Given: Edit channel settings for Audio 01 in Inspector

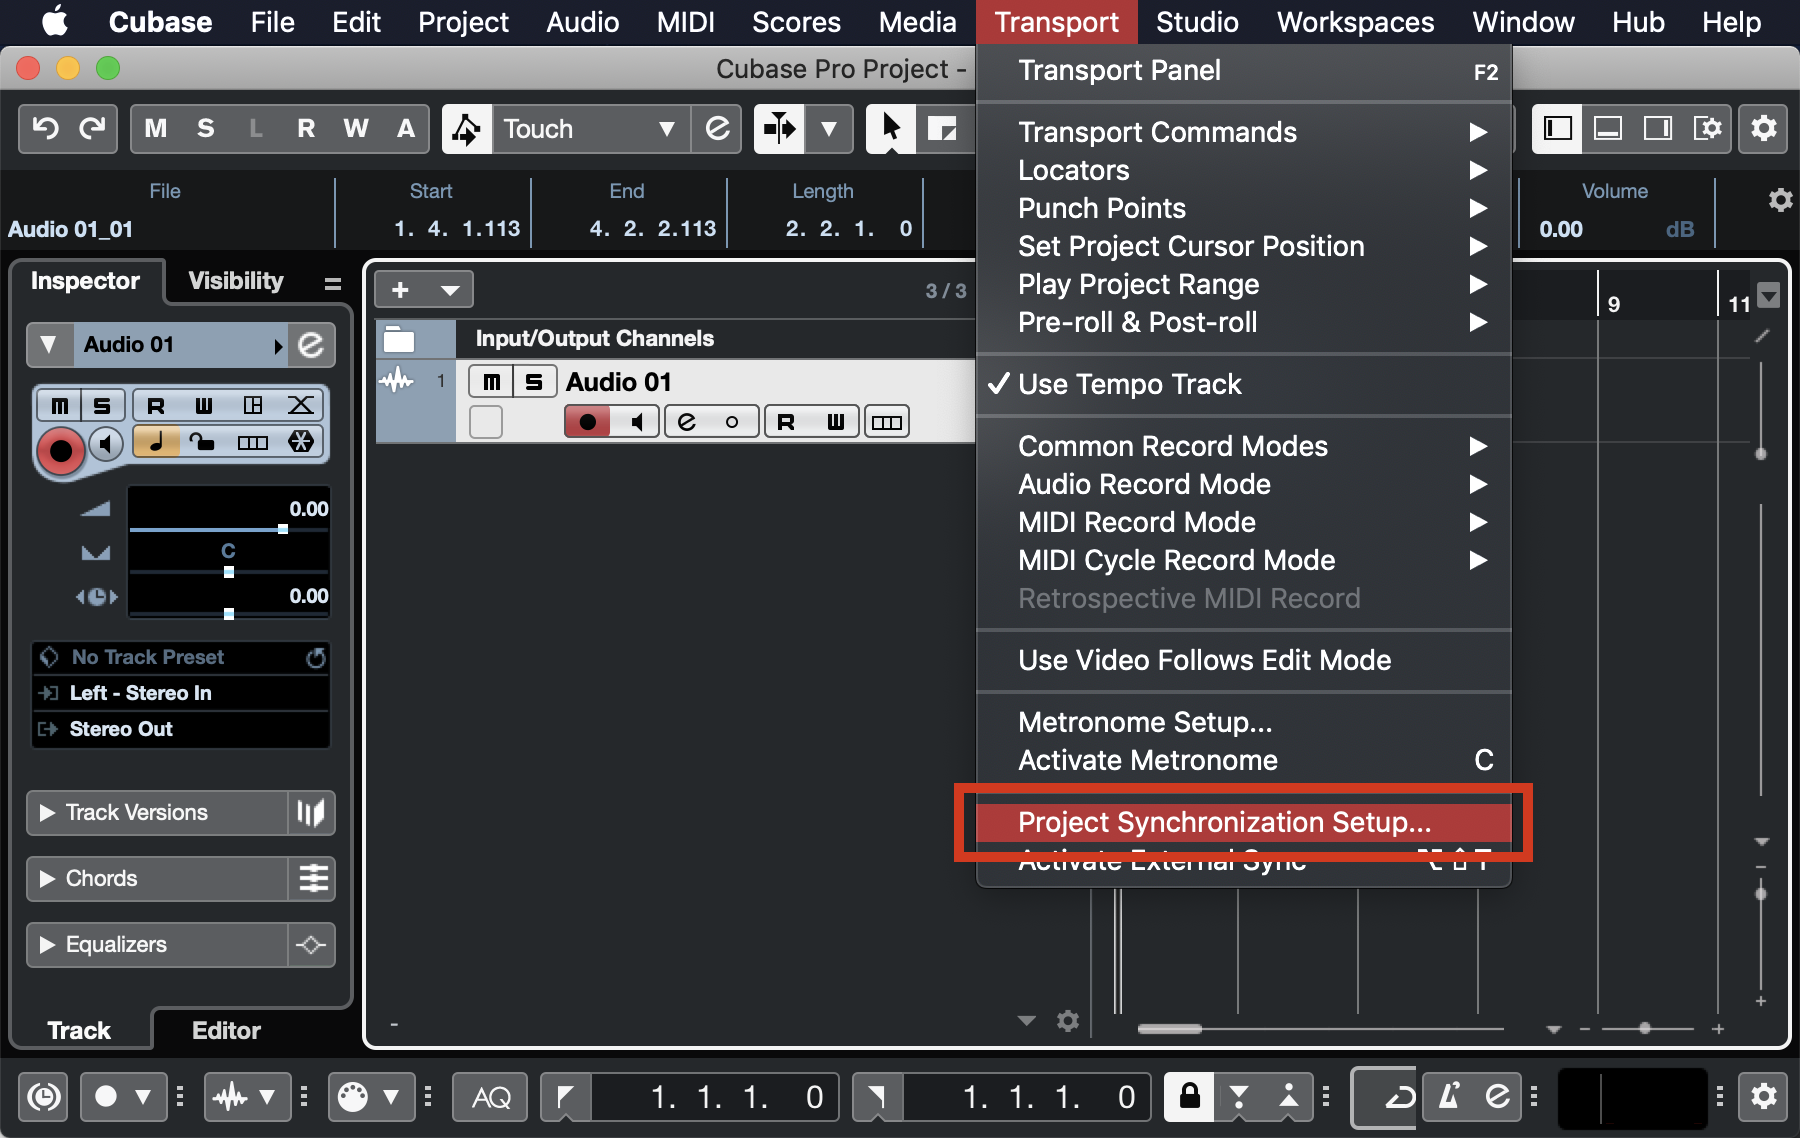Looking at the screenshot, I should [311, 345].
